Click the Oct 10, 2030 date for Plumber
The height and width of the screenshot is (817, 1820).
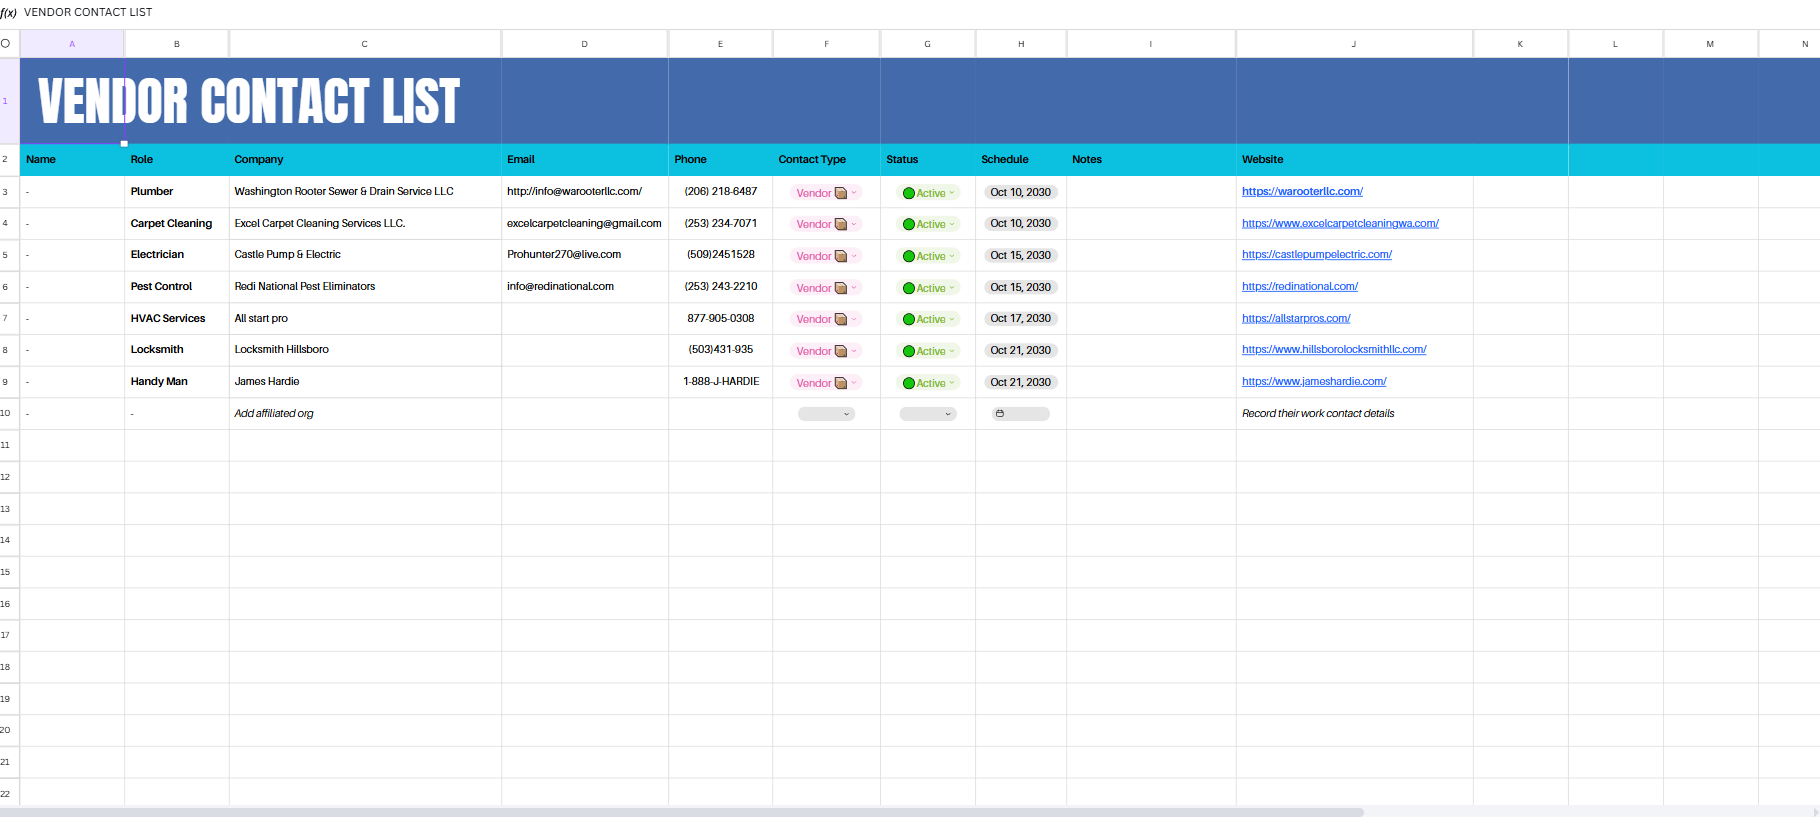pos(1020,192)
